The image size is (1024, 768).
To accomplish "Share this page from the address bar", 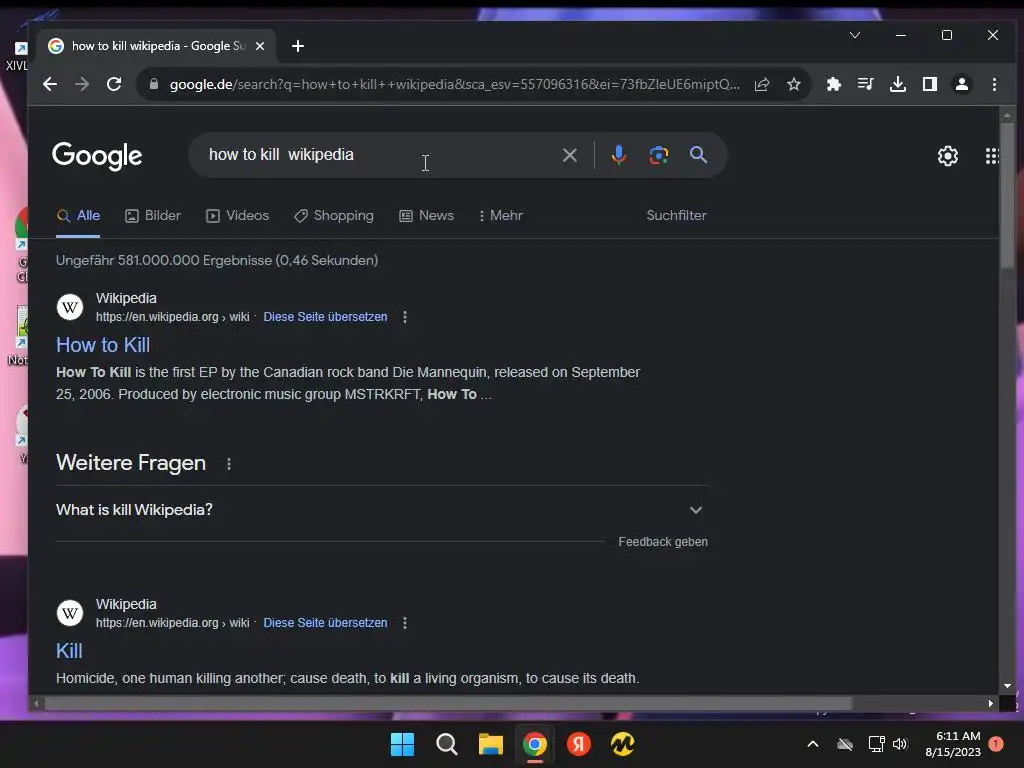I will click(761, 84).
